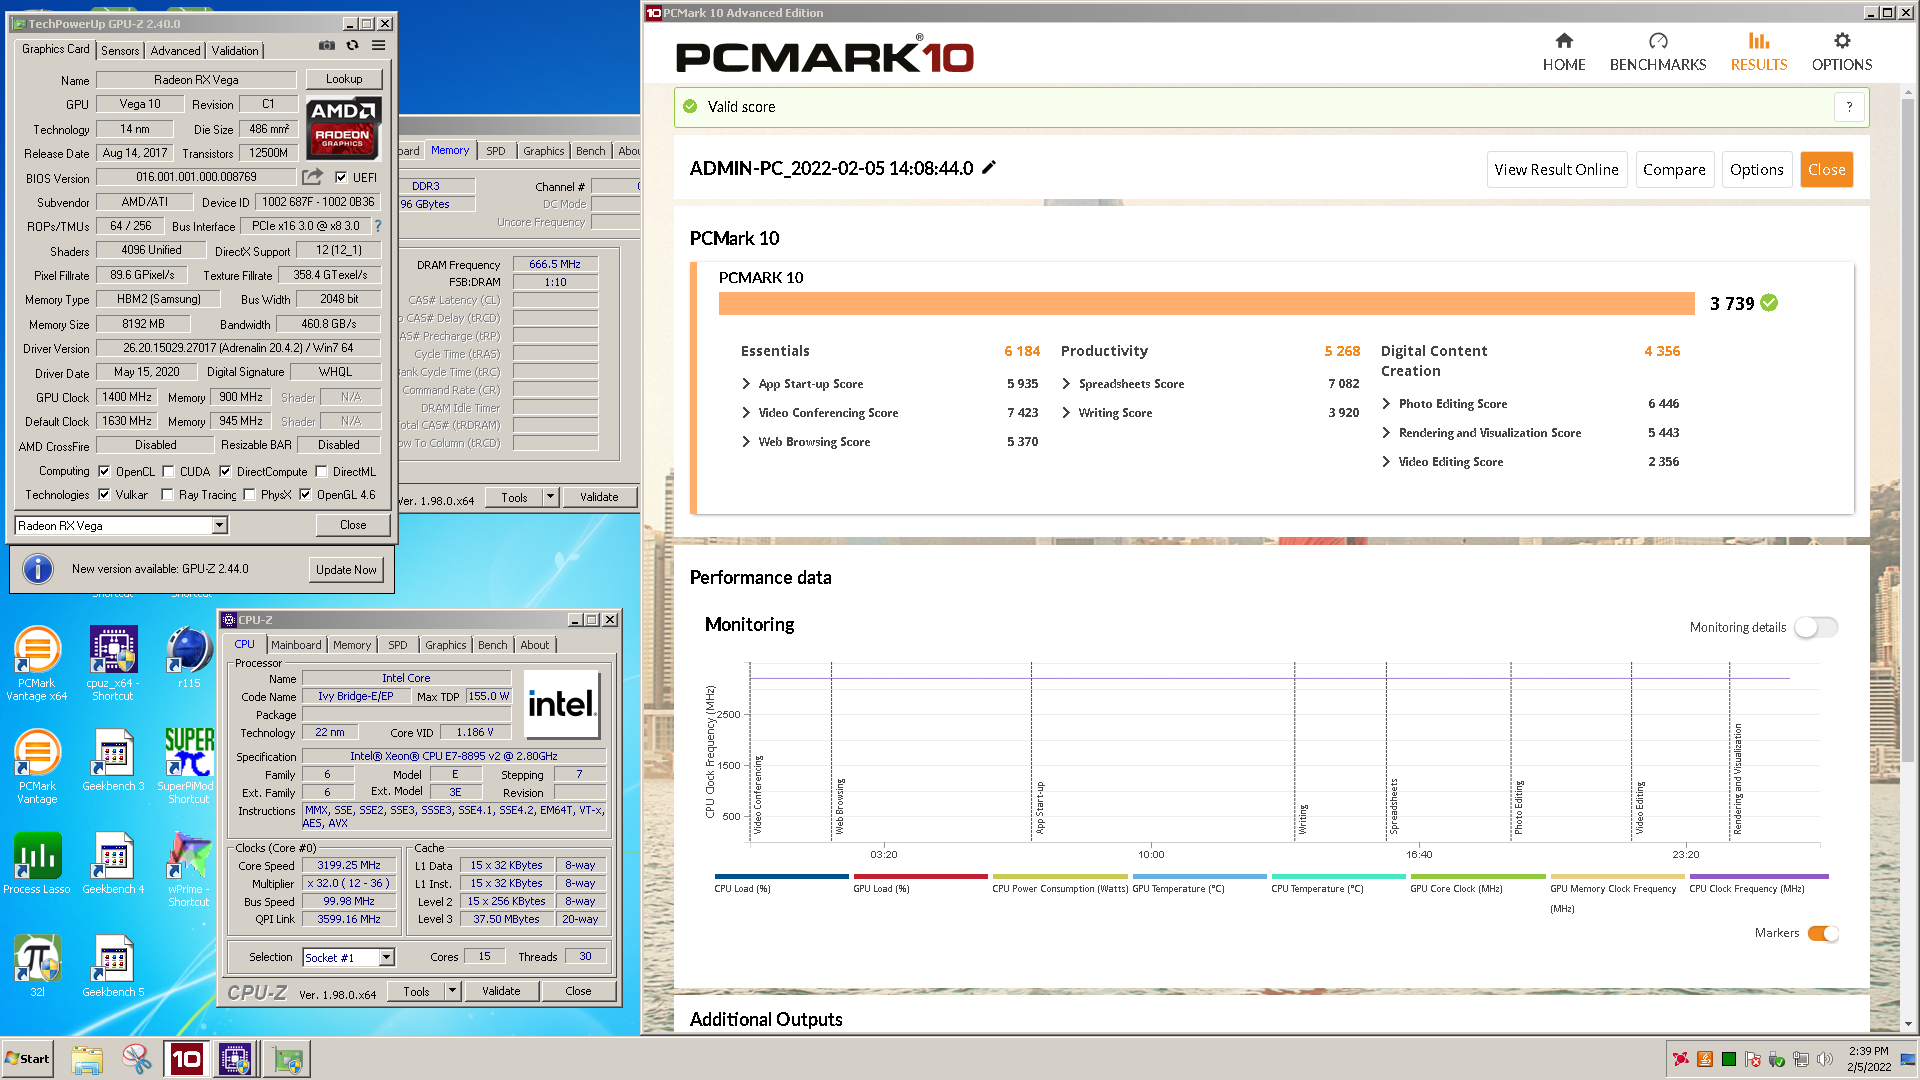Click CPU-Z taskbar icon
The width and height of the screenshot is (1920, 1080).
235,1059
